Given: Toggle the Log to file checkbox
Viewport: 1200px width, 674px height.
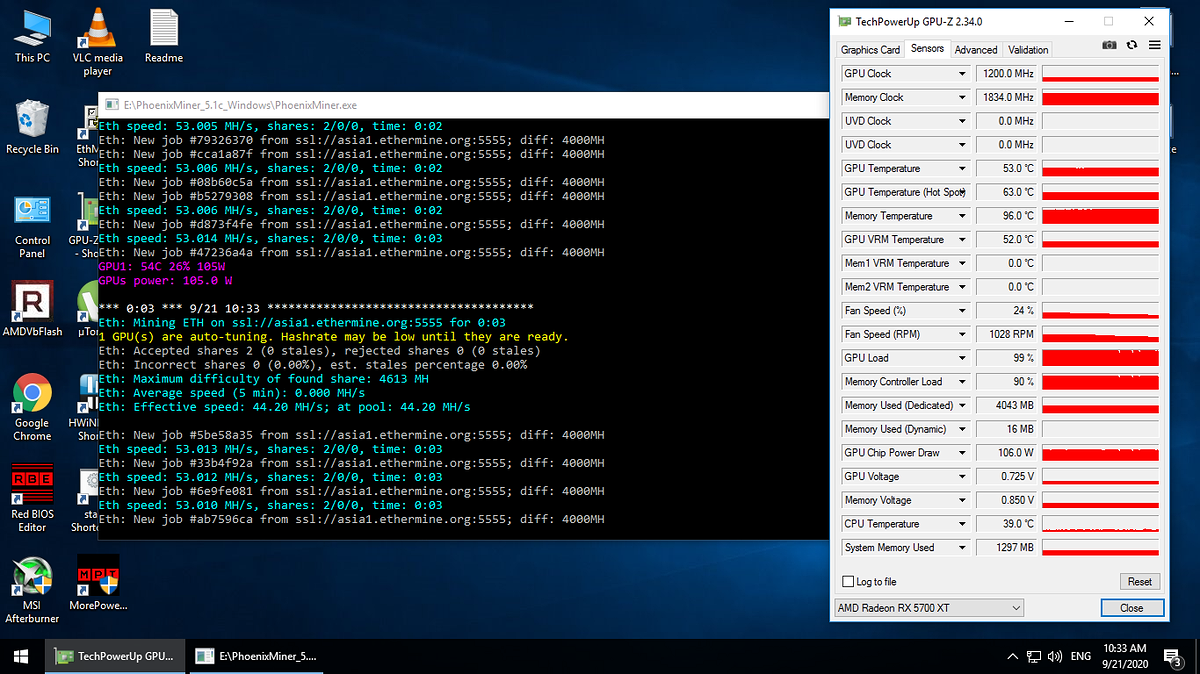Looking at the screenshot, I should pyautogui.click(x=849, y=582).
